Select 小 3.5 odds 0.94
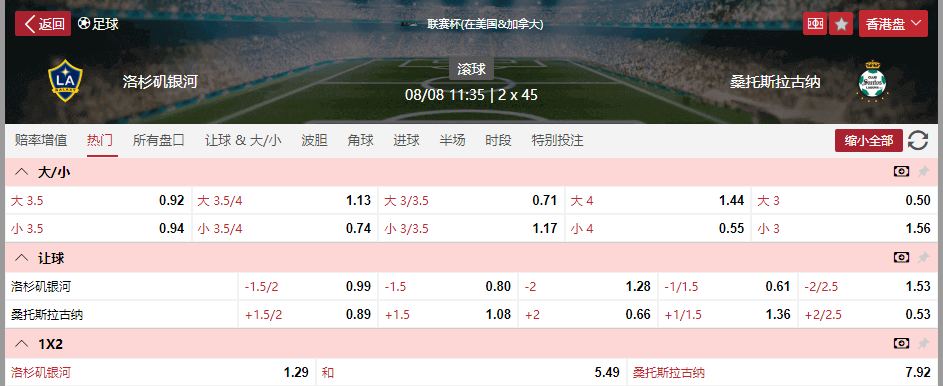Image resolution: width=943 pixels, height=386 pixels. (97, 228)
